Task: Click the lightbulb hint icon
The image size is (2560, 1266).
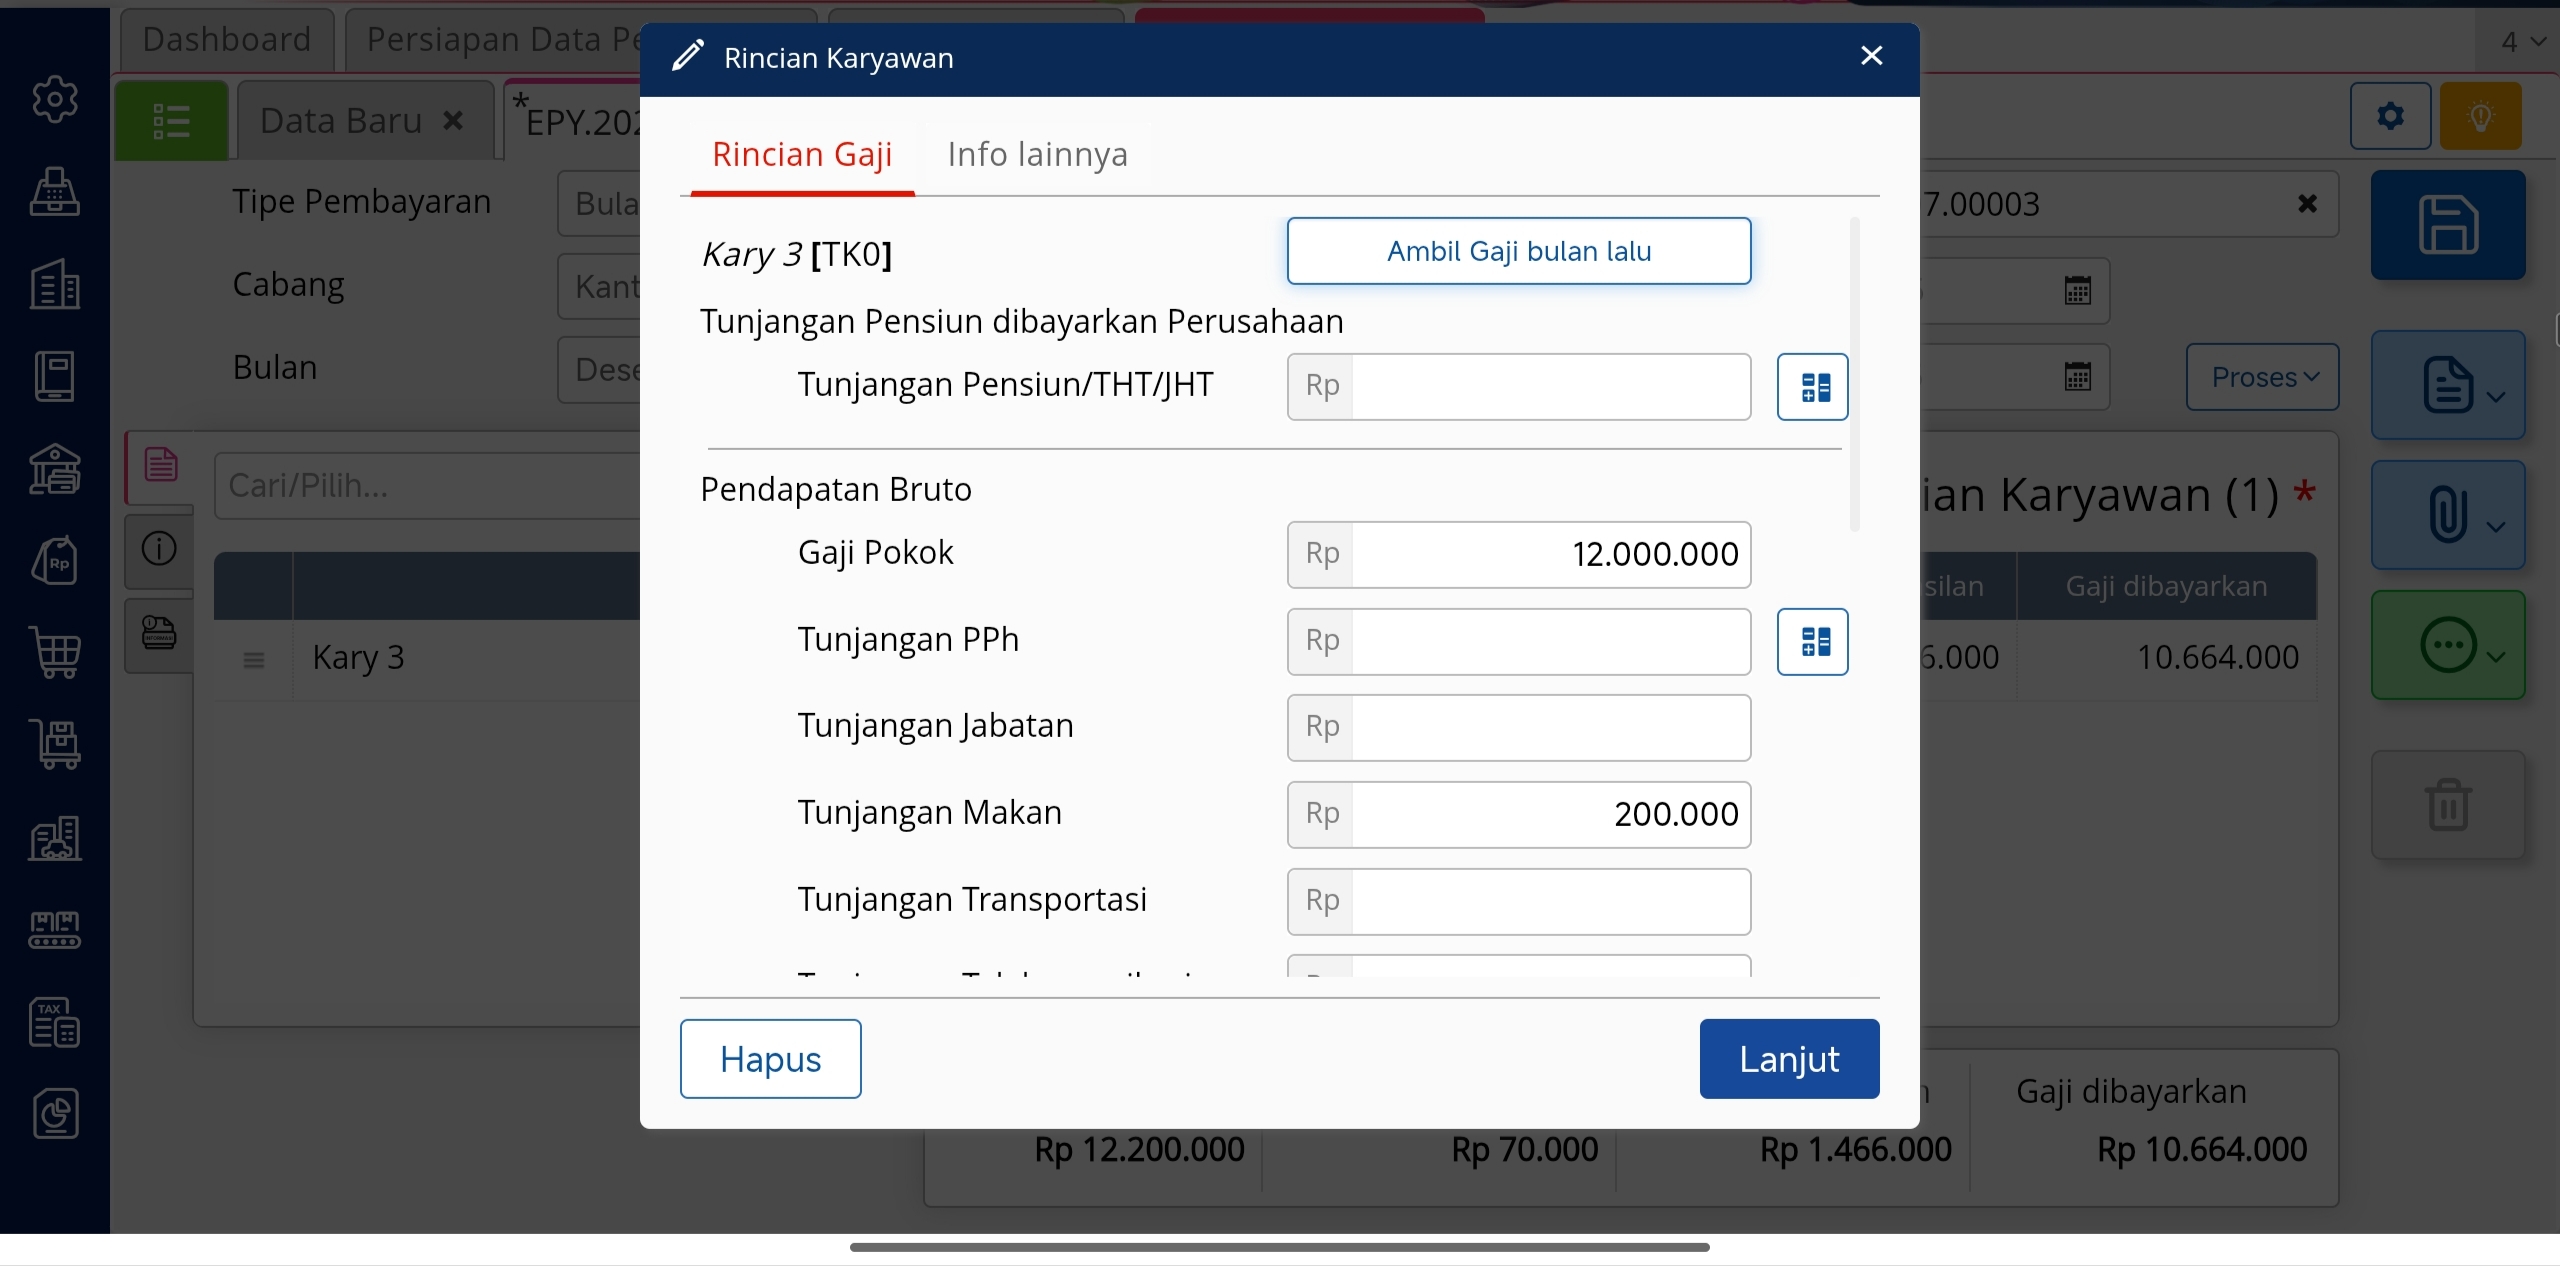Action: (x=2480, y=117)
